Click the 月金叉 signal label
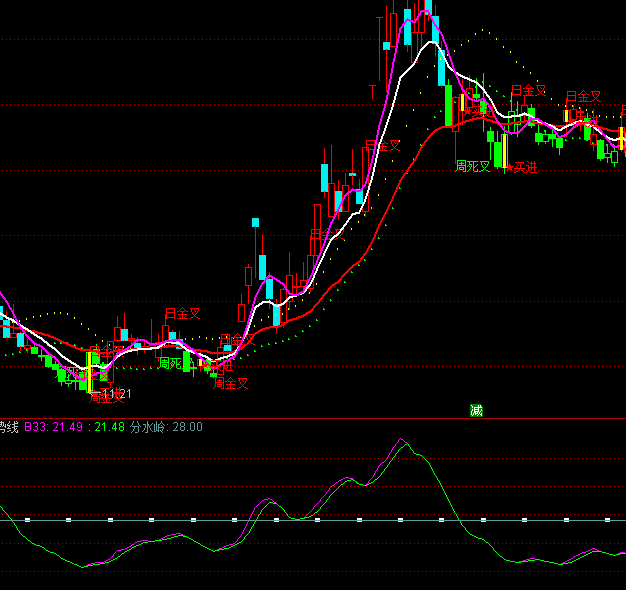The width and height of the screenshot is (626, 590). click(183, 314)
